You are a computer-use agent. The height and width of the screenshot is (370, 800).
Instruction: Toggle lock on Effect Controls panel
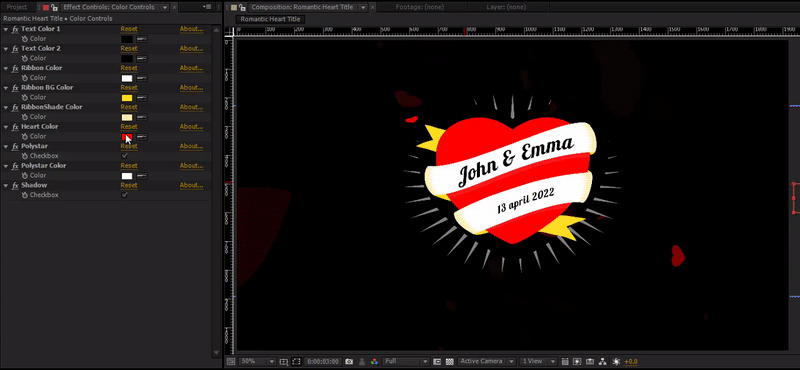point(54,7)
